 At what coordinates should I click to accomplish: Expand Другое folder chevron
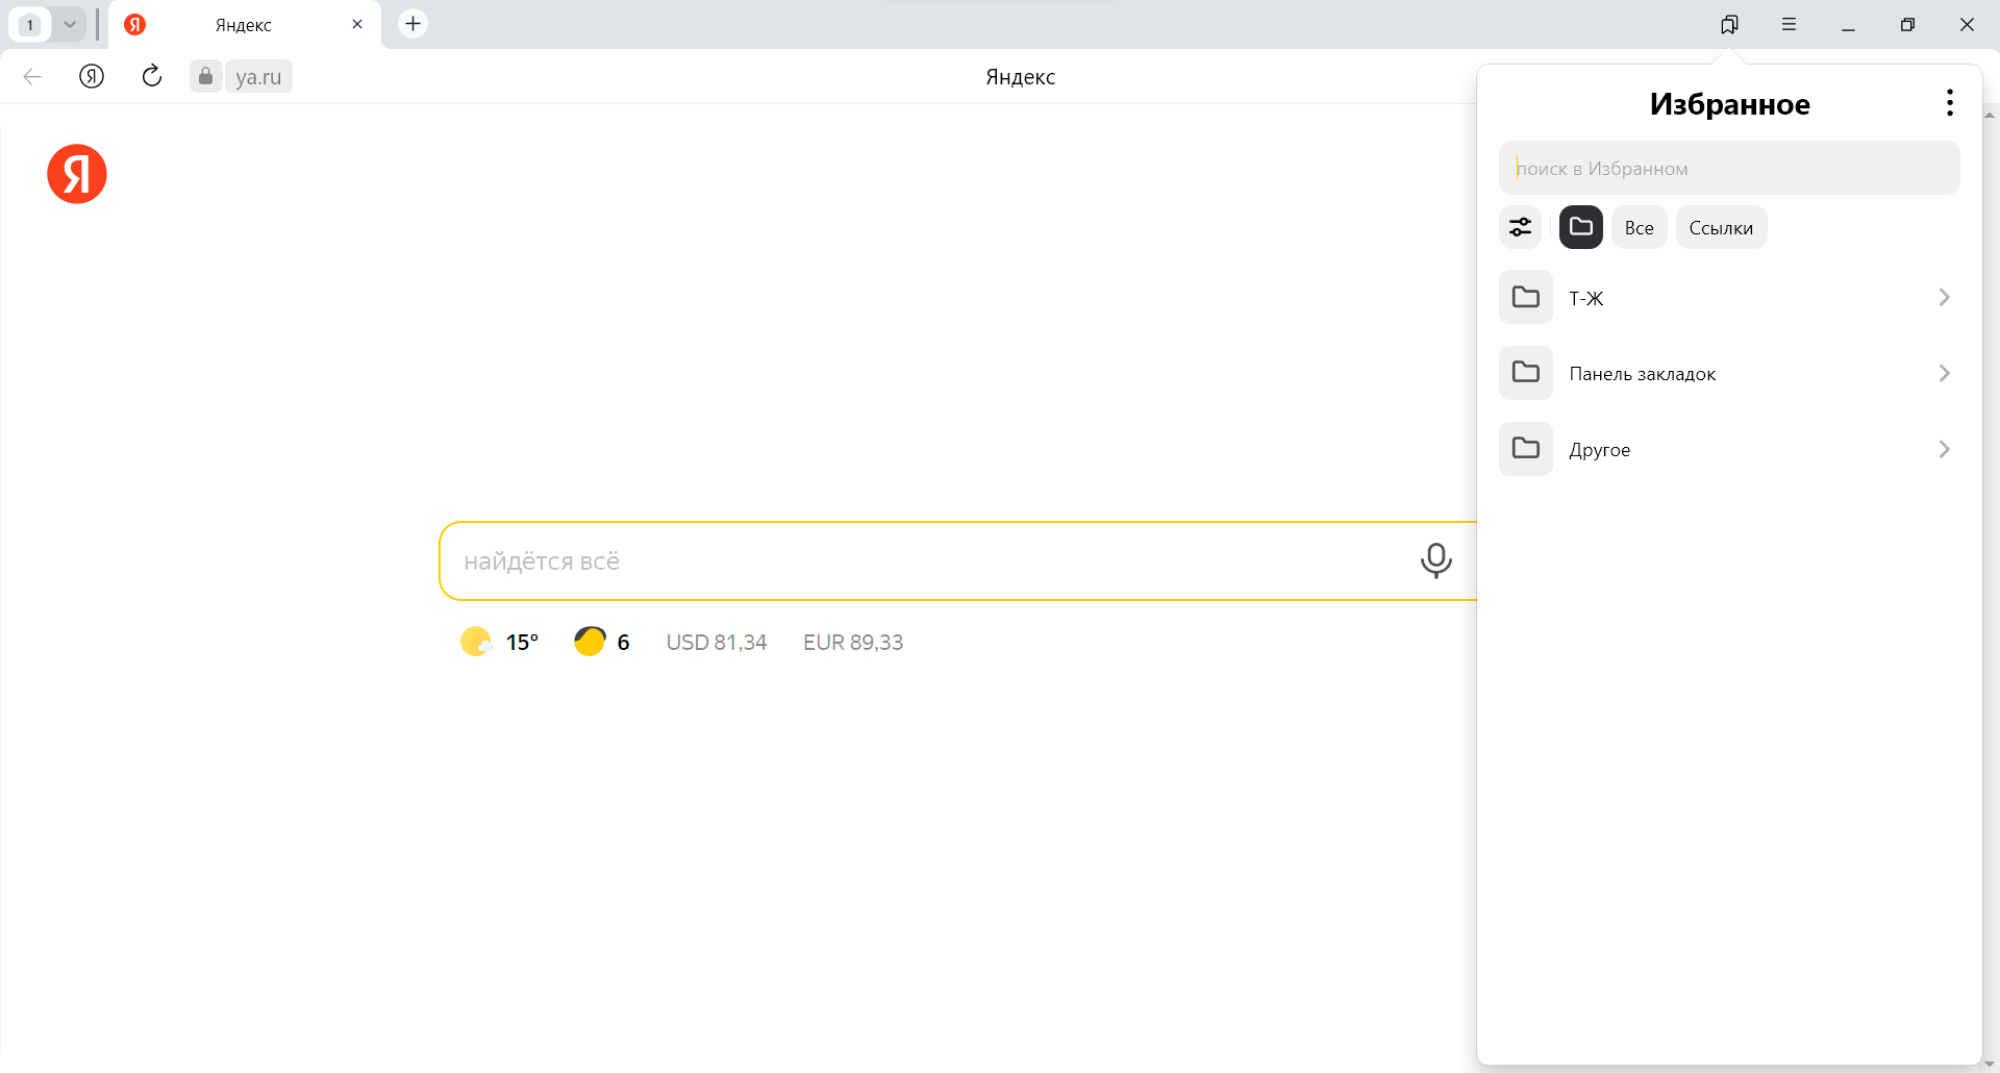1944,449
